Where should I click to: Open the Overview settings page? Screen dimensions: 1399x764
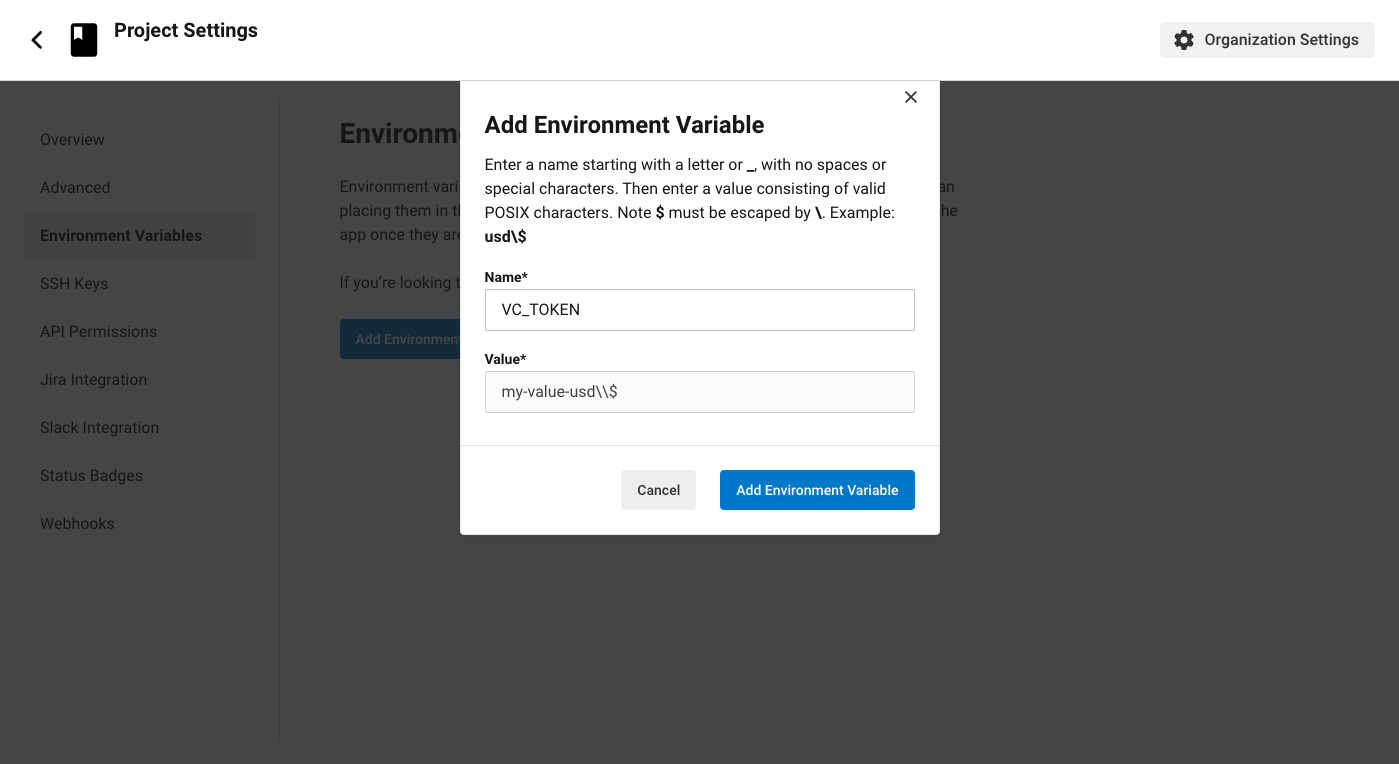(x=72, y=139)
